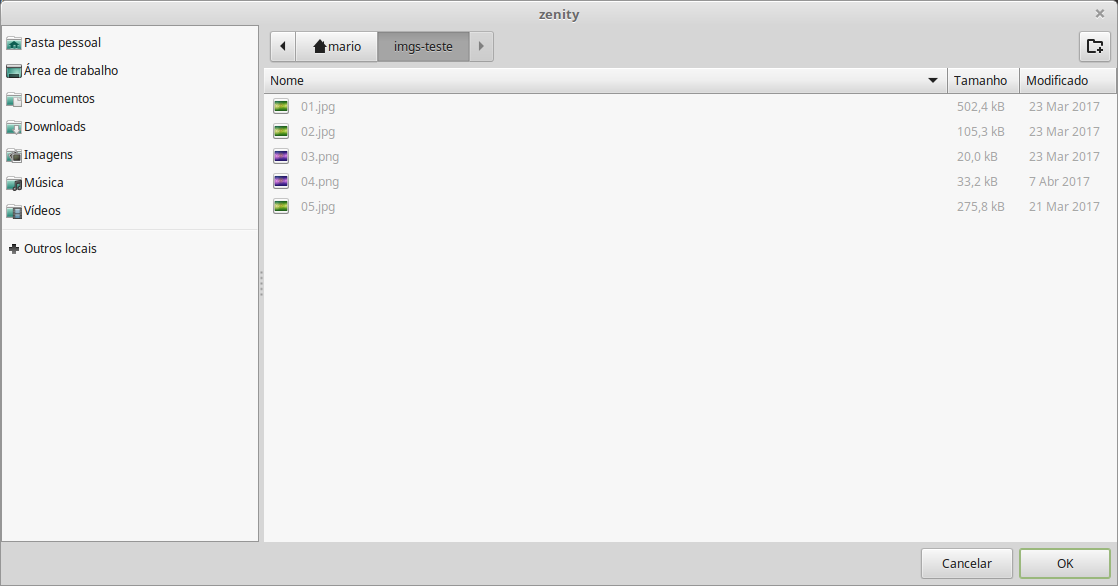
Task: Select the imgs-teste path button
Action: pyautogui.click(x=423, y=46)
